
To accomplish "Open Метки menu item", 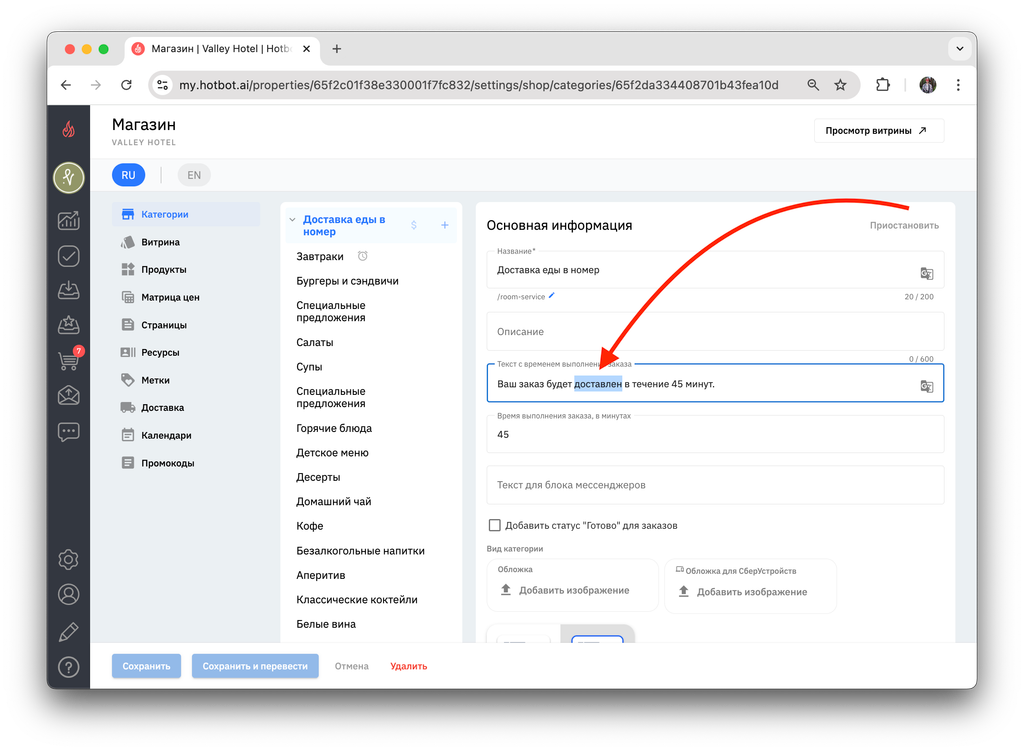I will click(x=186, y=380).
